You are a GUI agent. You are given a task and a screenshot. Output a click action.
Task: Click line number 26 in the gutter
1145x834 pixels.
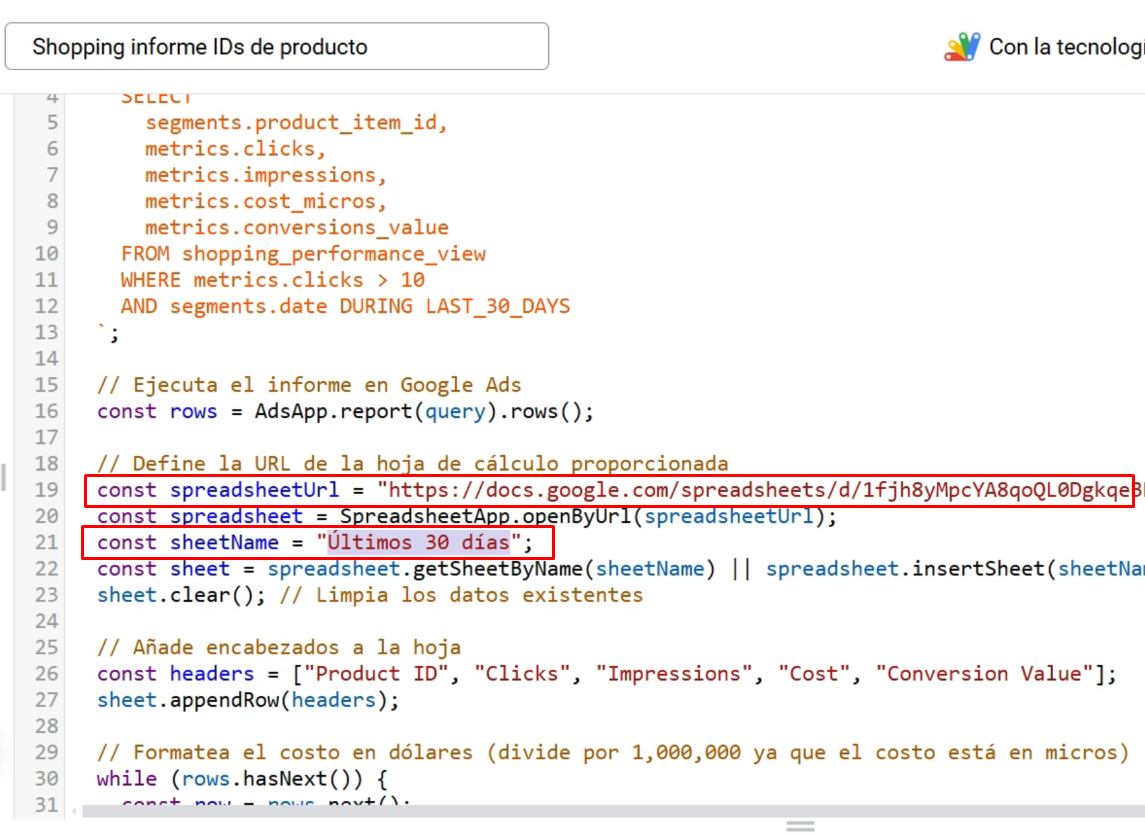coord(47,674)
